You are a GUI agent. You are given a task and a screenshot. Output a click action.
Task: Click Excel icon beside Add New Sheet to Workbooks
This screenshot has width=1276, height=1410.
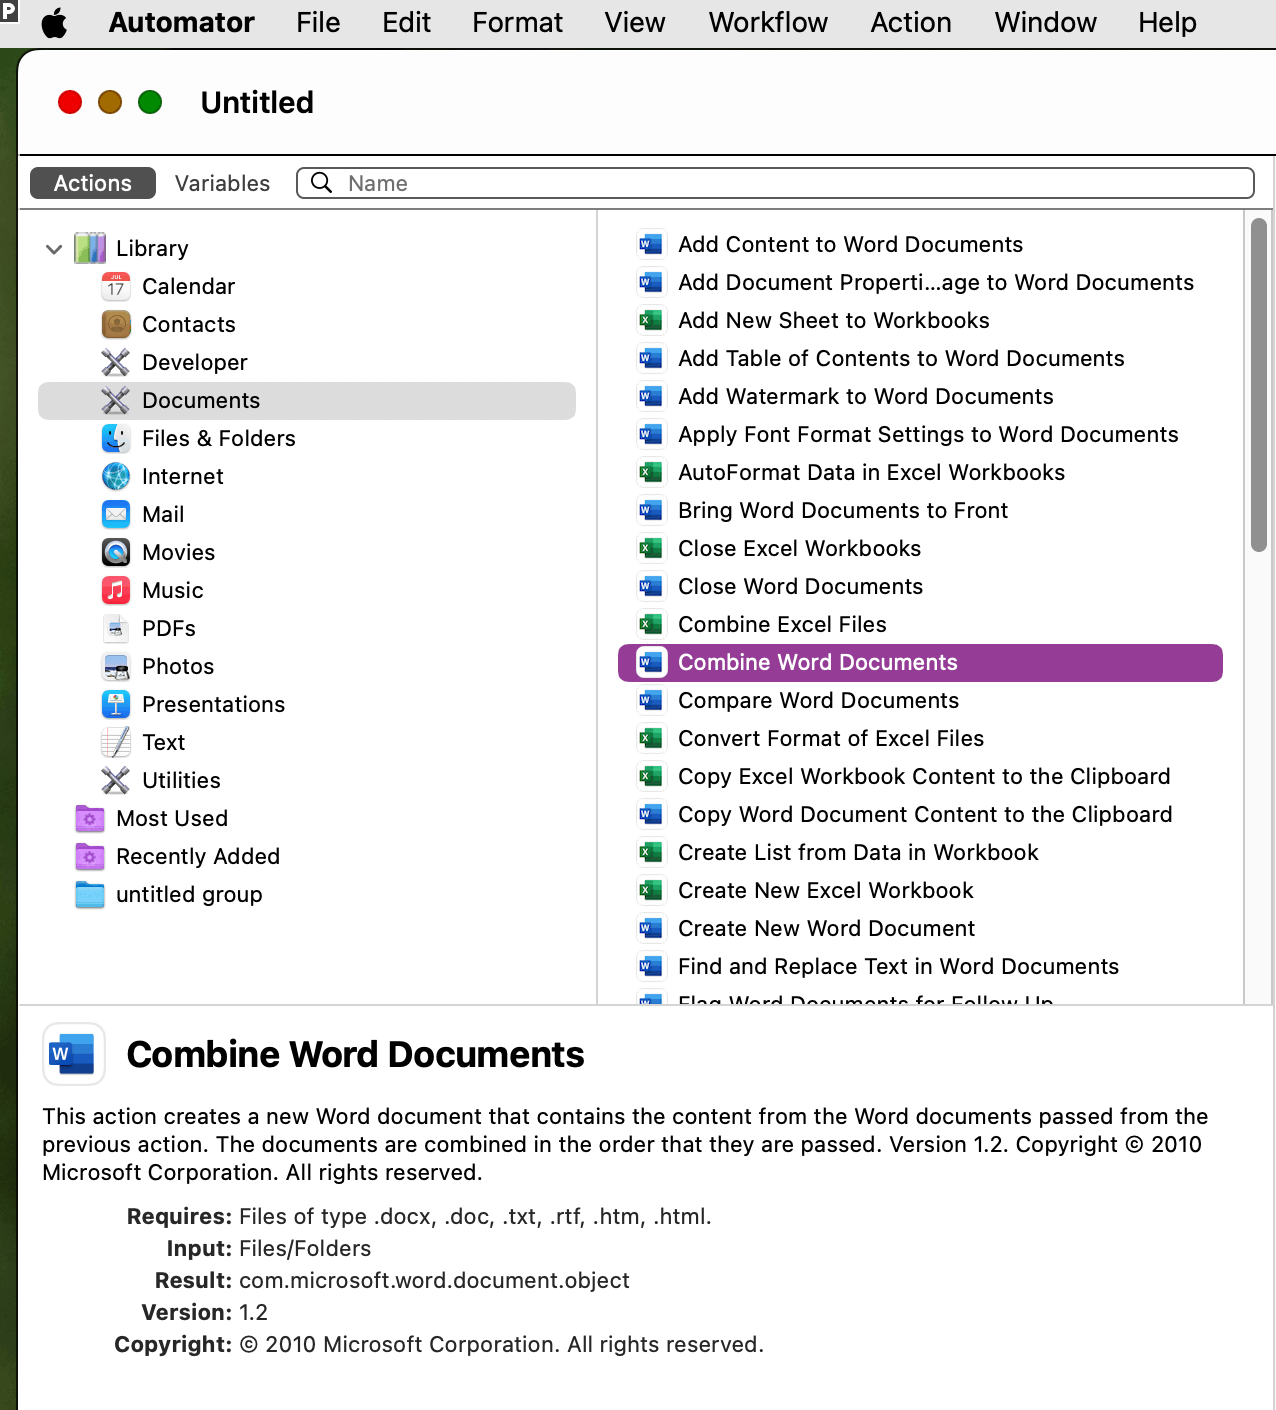pyautogui.click(x=651, y=320)
